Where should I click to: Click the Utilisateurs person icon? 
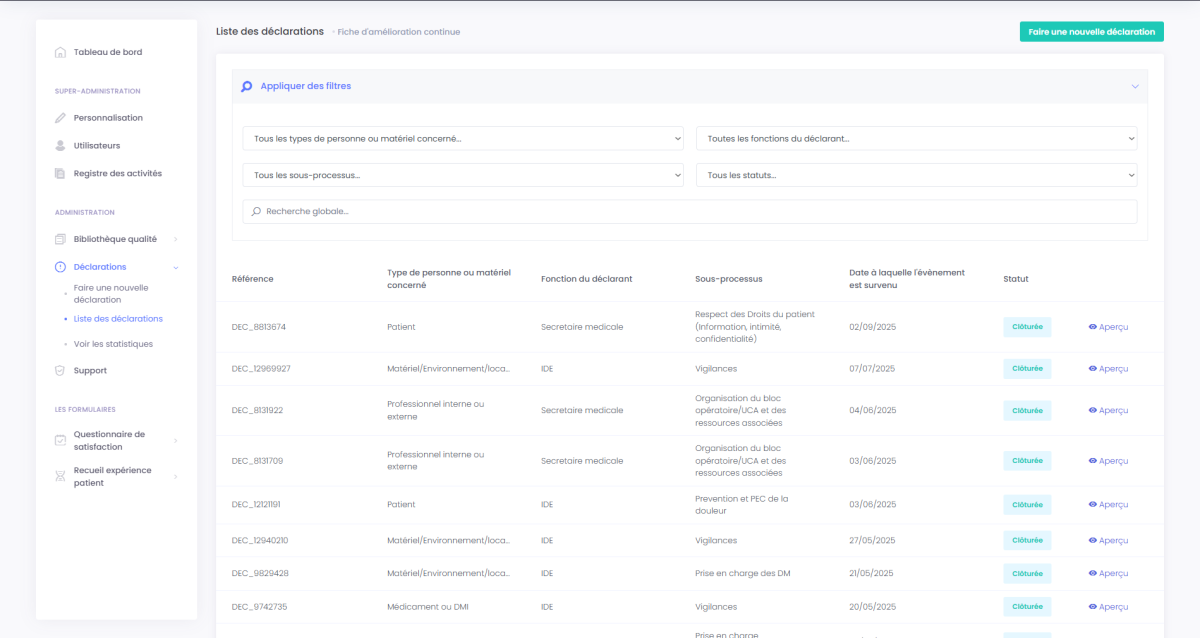pos(60,146)
